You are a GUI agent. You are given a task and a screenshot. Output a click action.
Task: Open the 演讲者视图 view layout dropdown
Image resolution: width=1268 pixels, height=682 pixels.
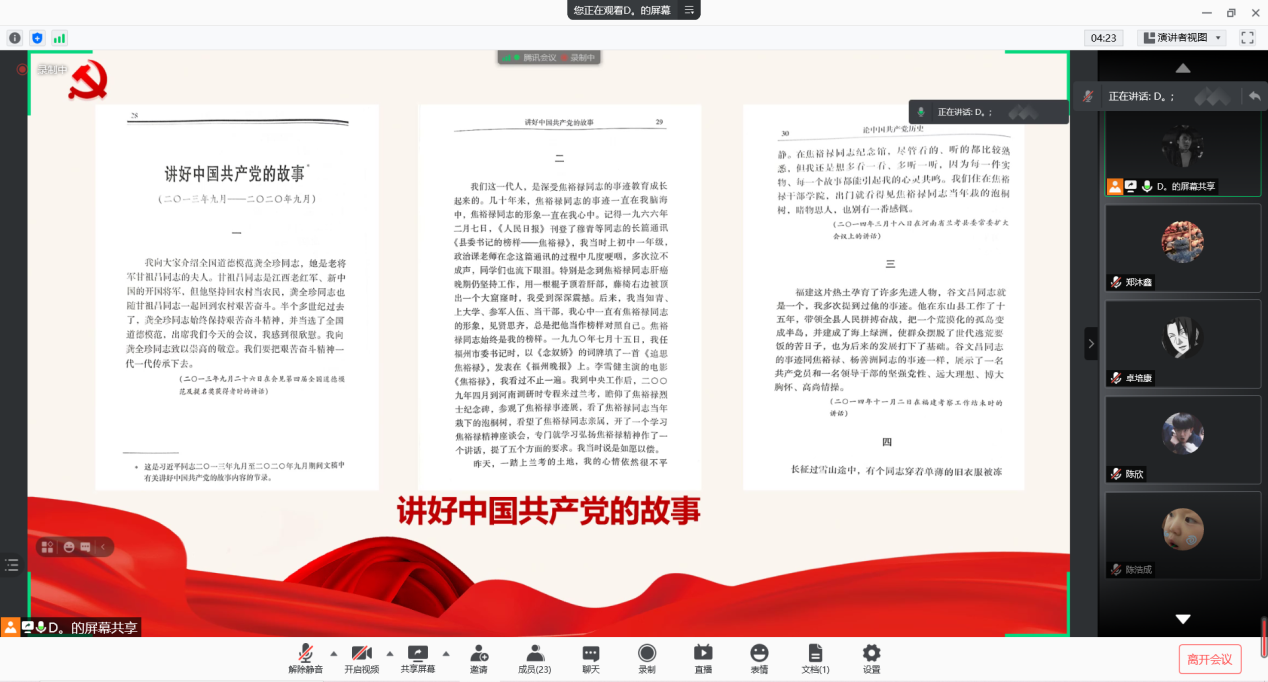pos(1183,38)
